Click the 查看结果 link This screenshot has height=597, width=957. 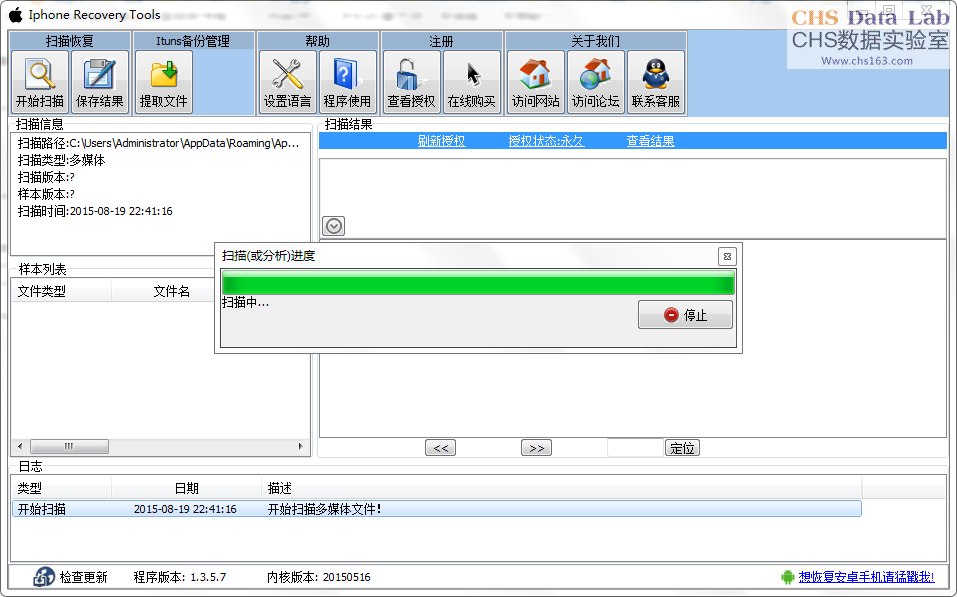click(x=651, y=141)
